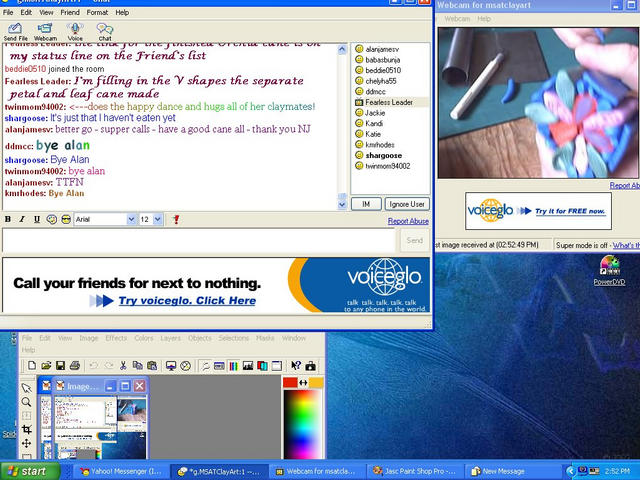This screenshot has width=640, height=480.
Task: Select the Crop tool
Action: pos(27,429)
